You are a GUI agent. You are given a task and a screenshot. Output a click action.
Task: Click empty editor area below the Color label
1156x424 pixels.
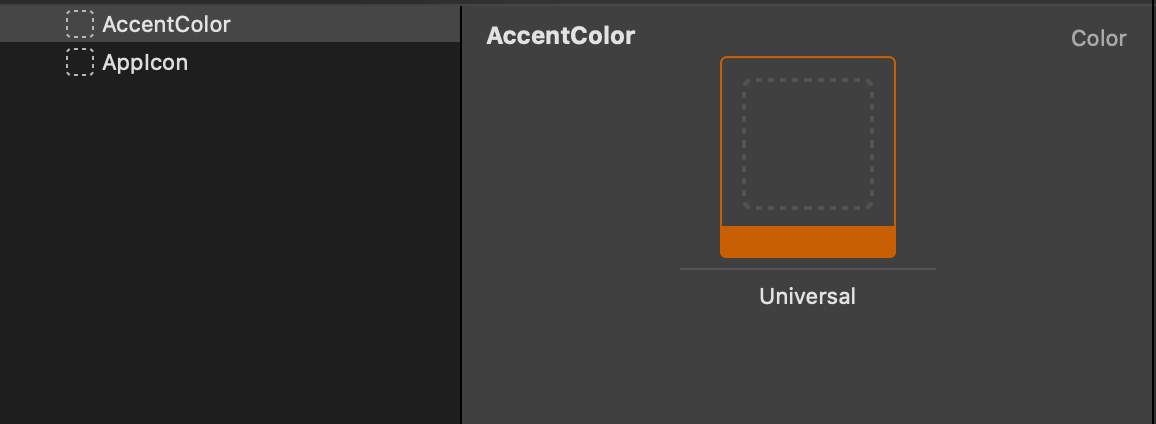[1098, 120]
